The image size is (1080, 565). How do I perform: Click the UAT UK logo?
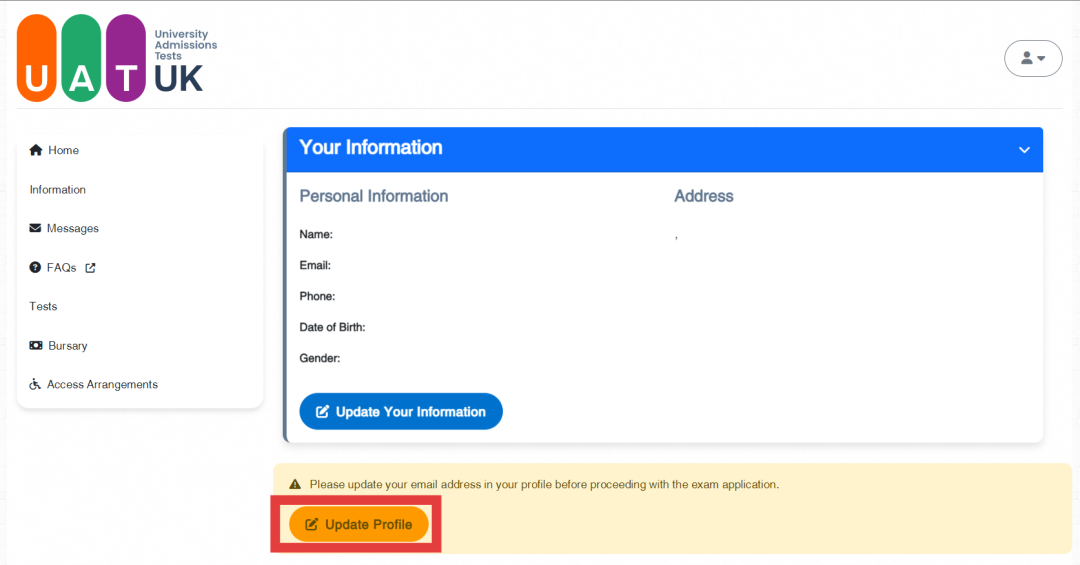tap(117, 58)
